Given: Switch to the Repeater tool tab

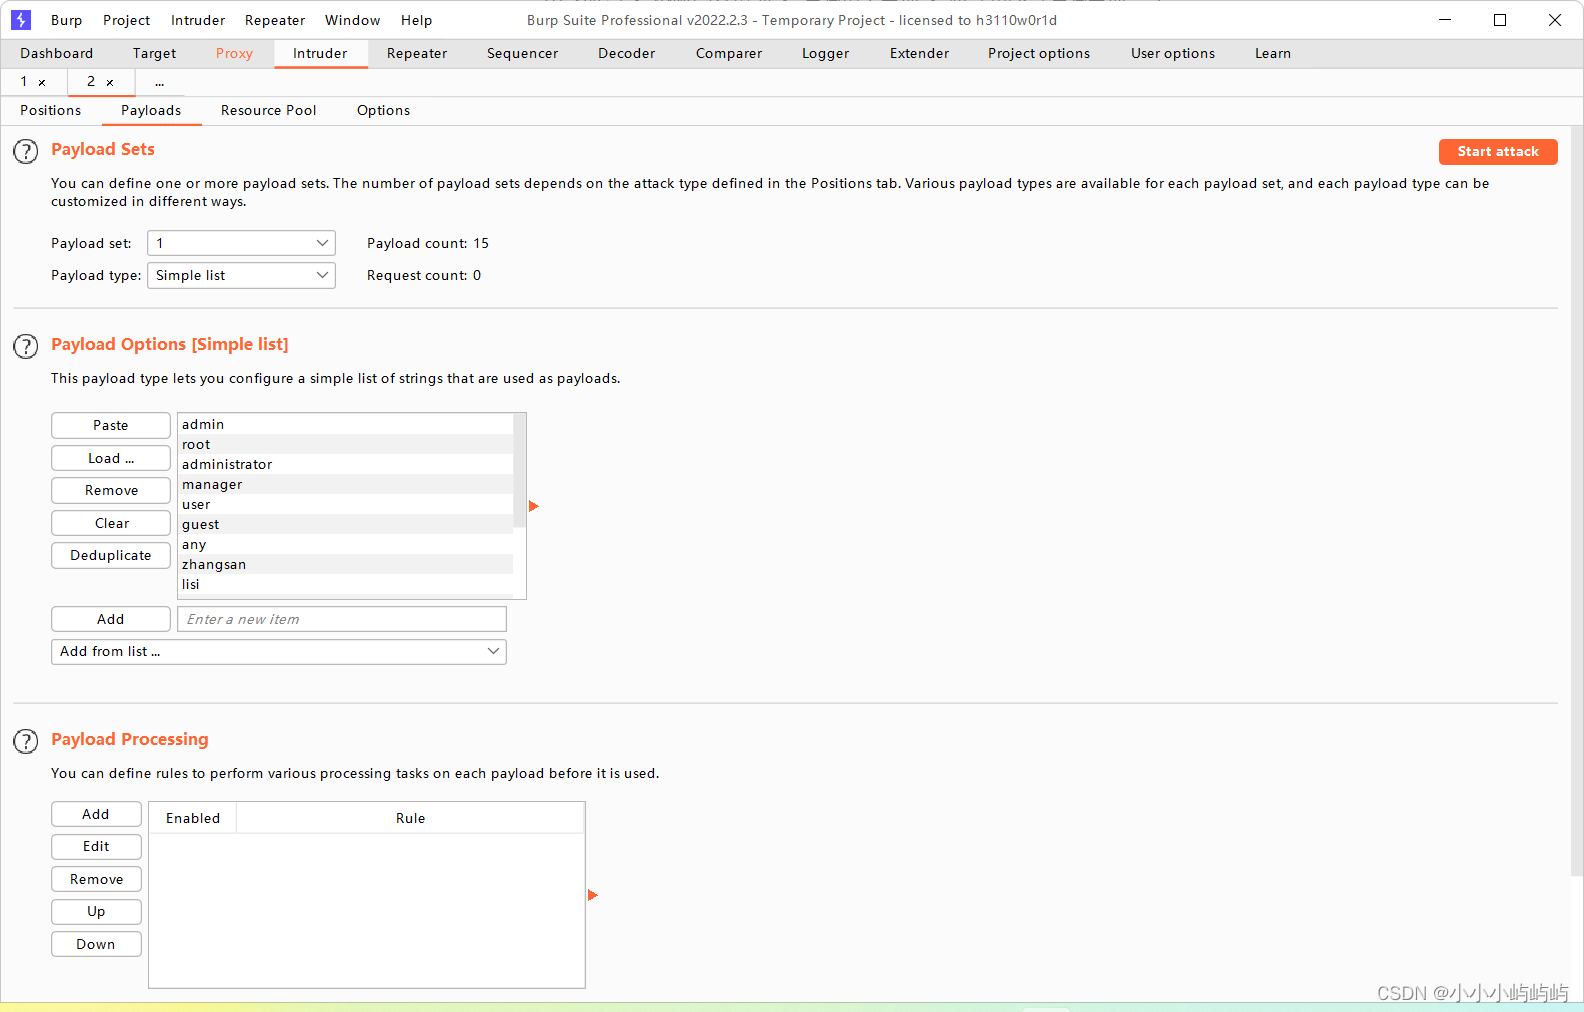Looking at the screenshot, I should tap(417, 53).
